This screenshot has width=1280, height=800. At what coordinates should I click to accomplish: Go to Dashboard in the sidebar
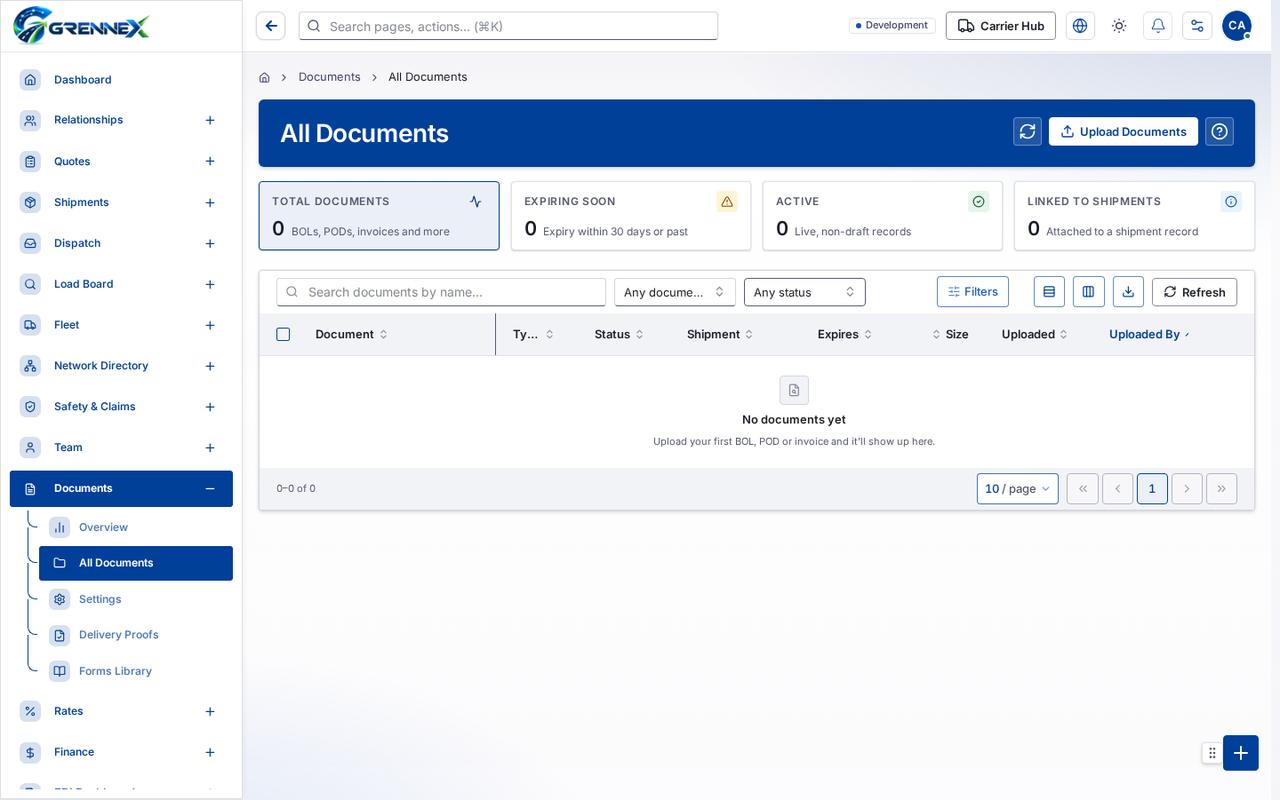[x=121, y=80]
